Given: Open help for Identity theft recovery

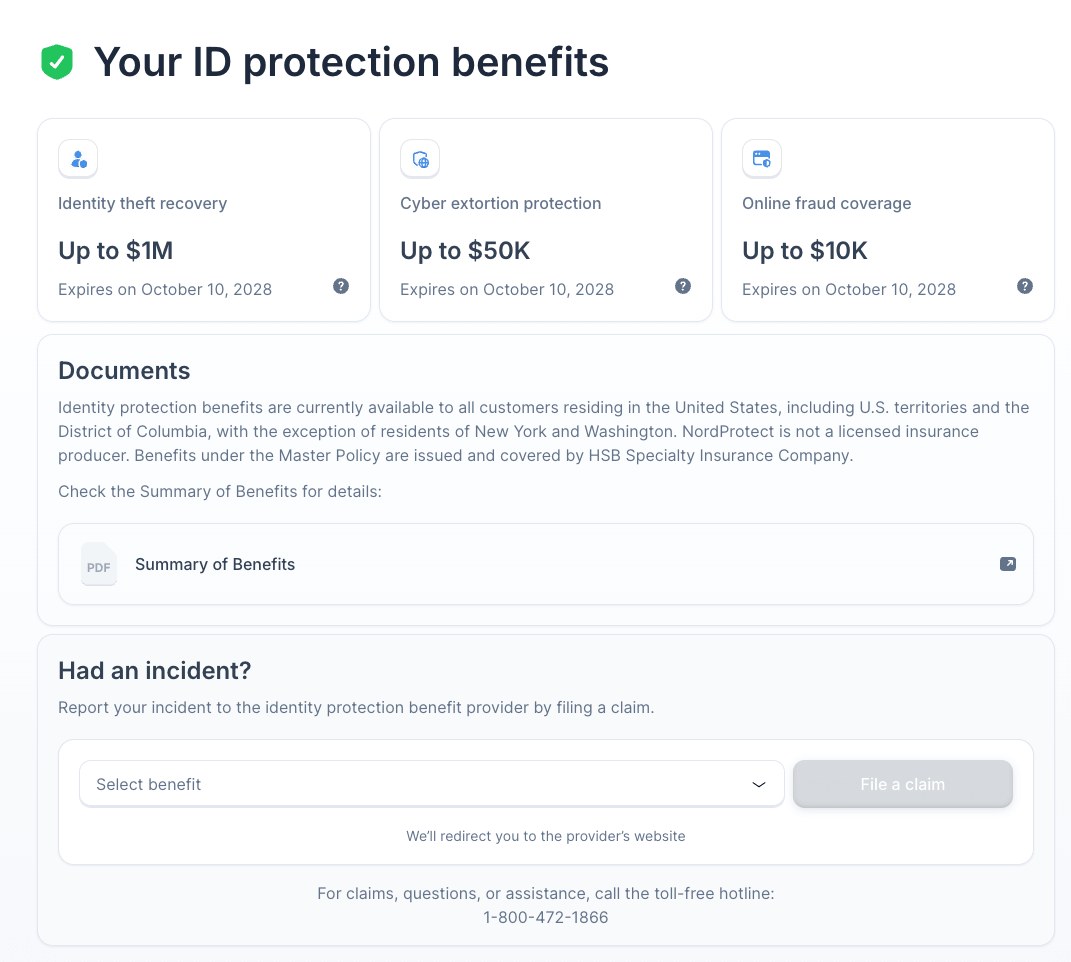Looking at the screenshot, I should click(341, 286).
